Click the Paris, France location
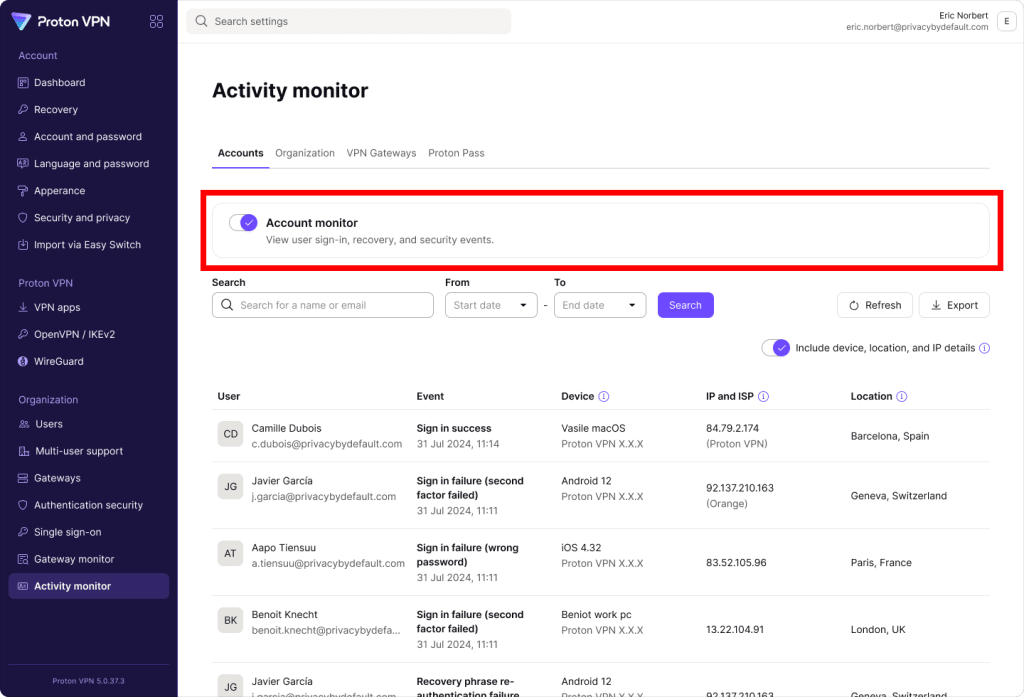The height and width of the screenshot is (697, 1024). (881, 562)
